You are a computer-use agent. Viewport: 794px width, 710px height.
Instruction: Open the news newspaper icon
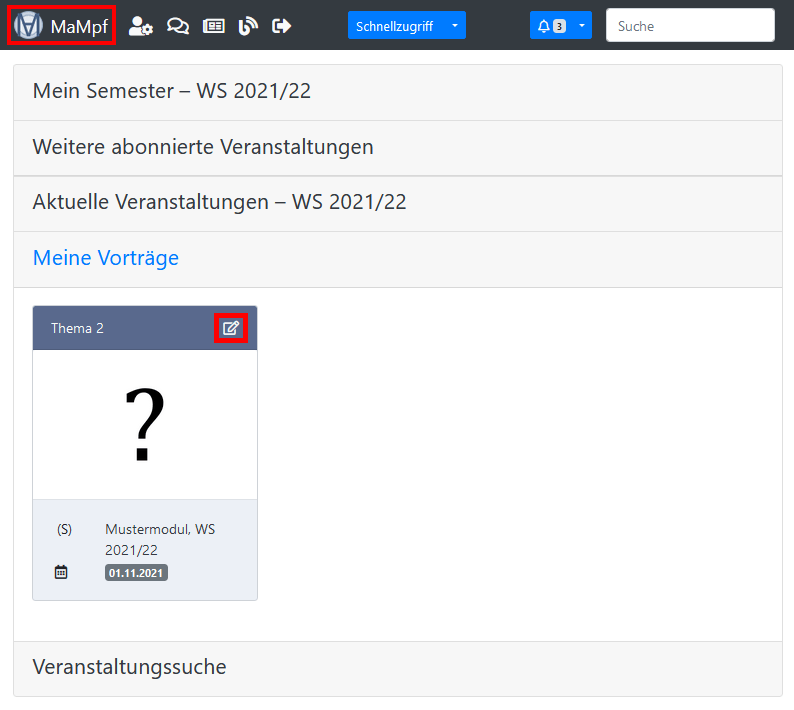213,26
